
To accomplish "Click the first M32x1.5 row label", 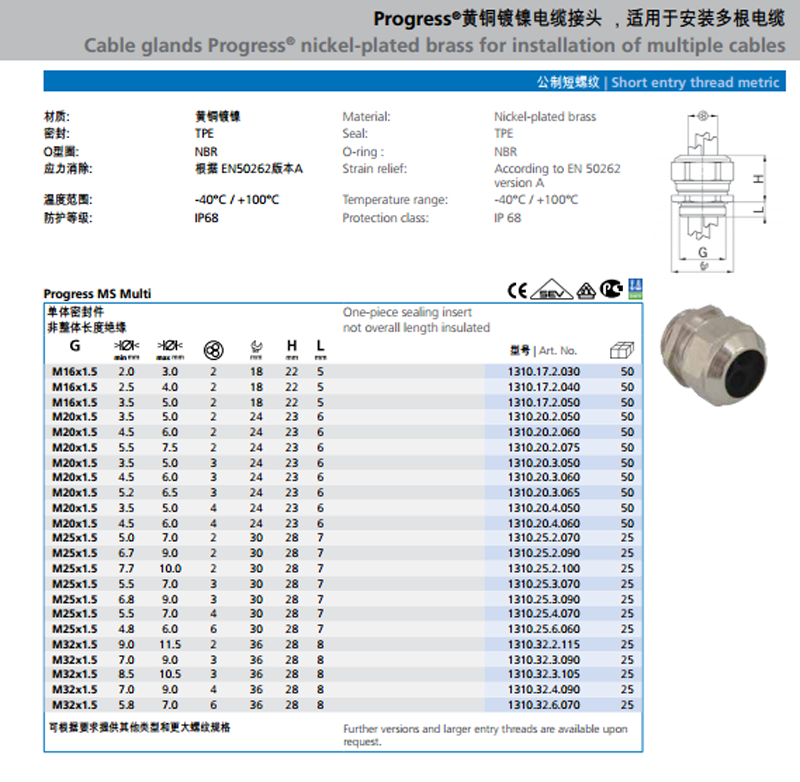I will click(74, 645).
